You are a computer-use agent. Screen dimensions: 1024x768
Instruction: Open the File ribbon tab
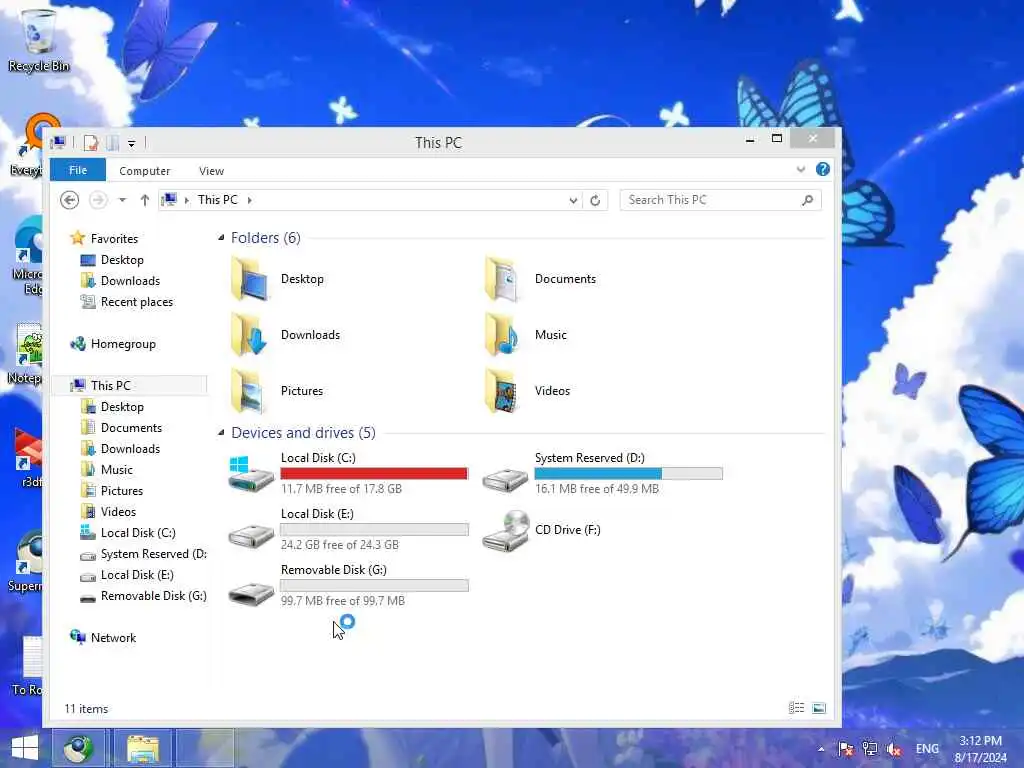(78, 170)
